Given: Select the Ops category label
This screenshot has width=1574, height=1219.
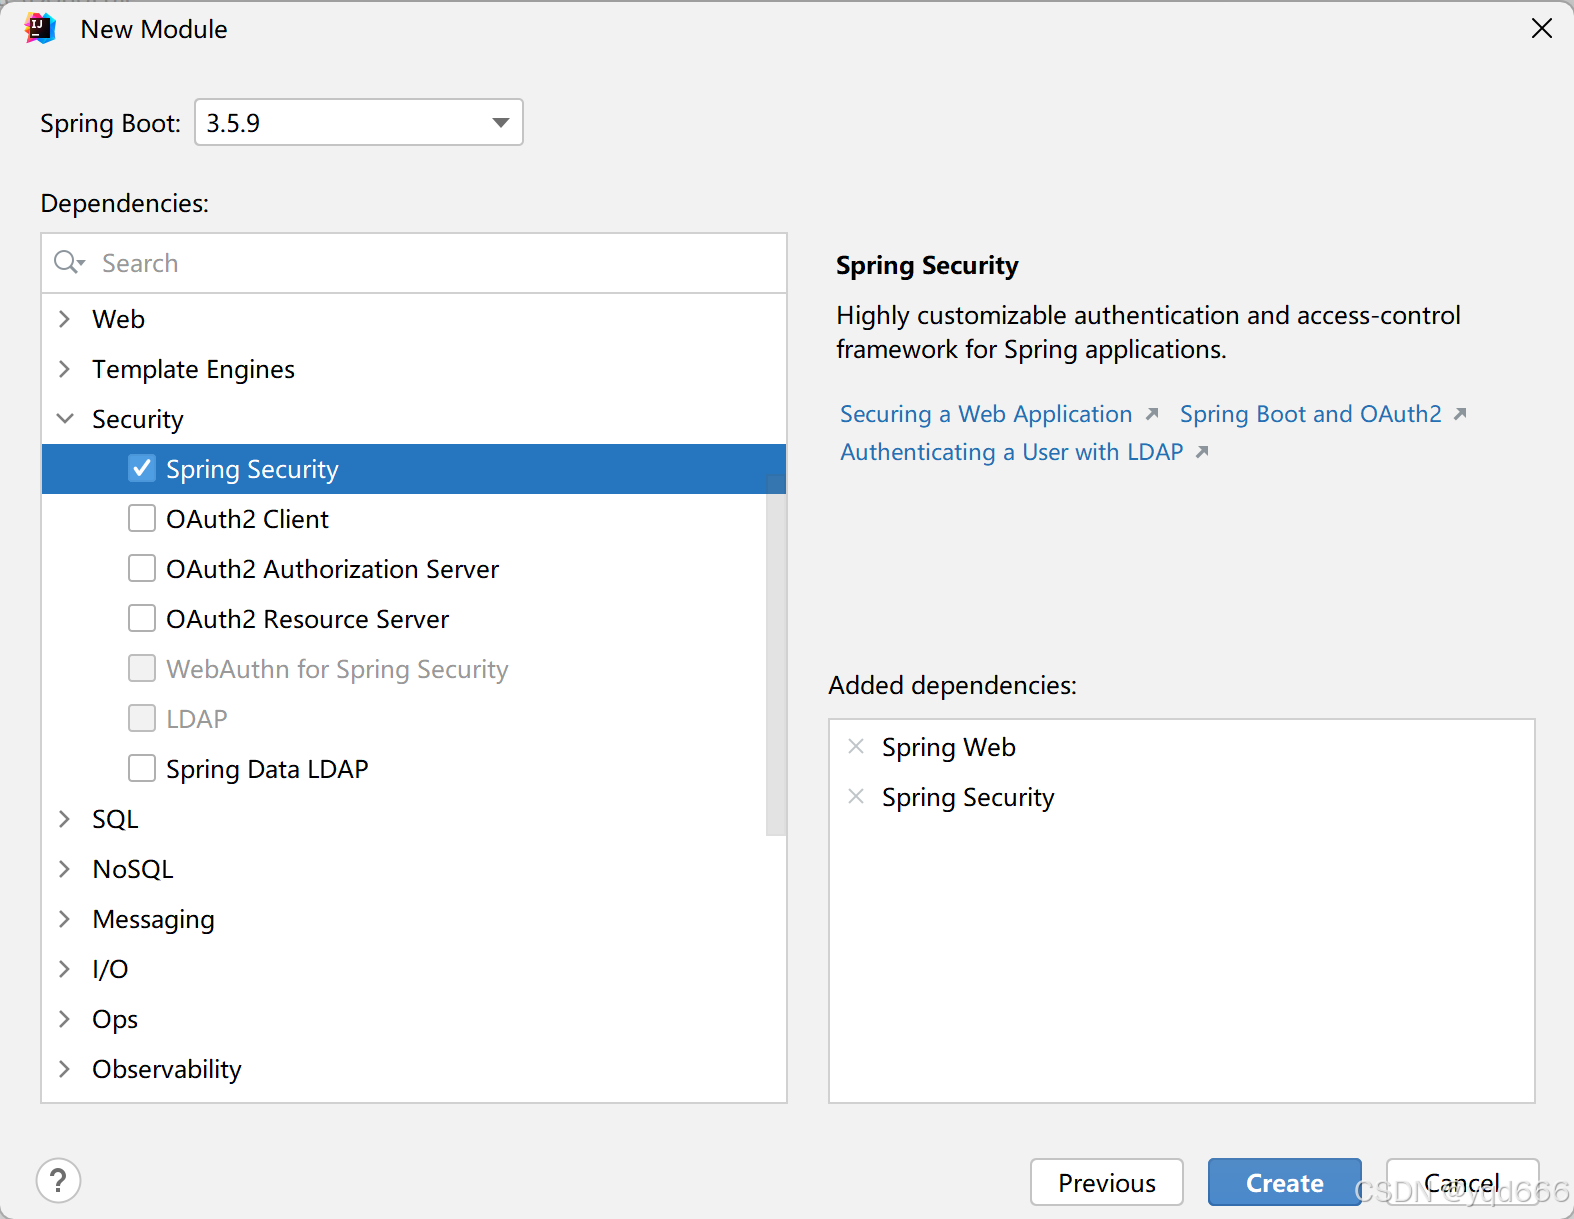Looking at the screenshot, I should (x=115, y=1019).
